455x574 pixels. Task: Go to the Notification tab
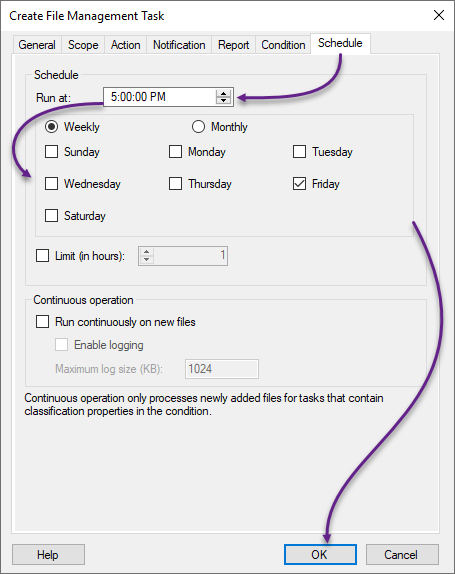click(x=179, y=45)
